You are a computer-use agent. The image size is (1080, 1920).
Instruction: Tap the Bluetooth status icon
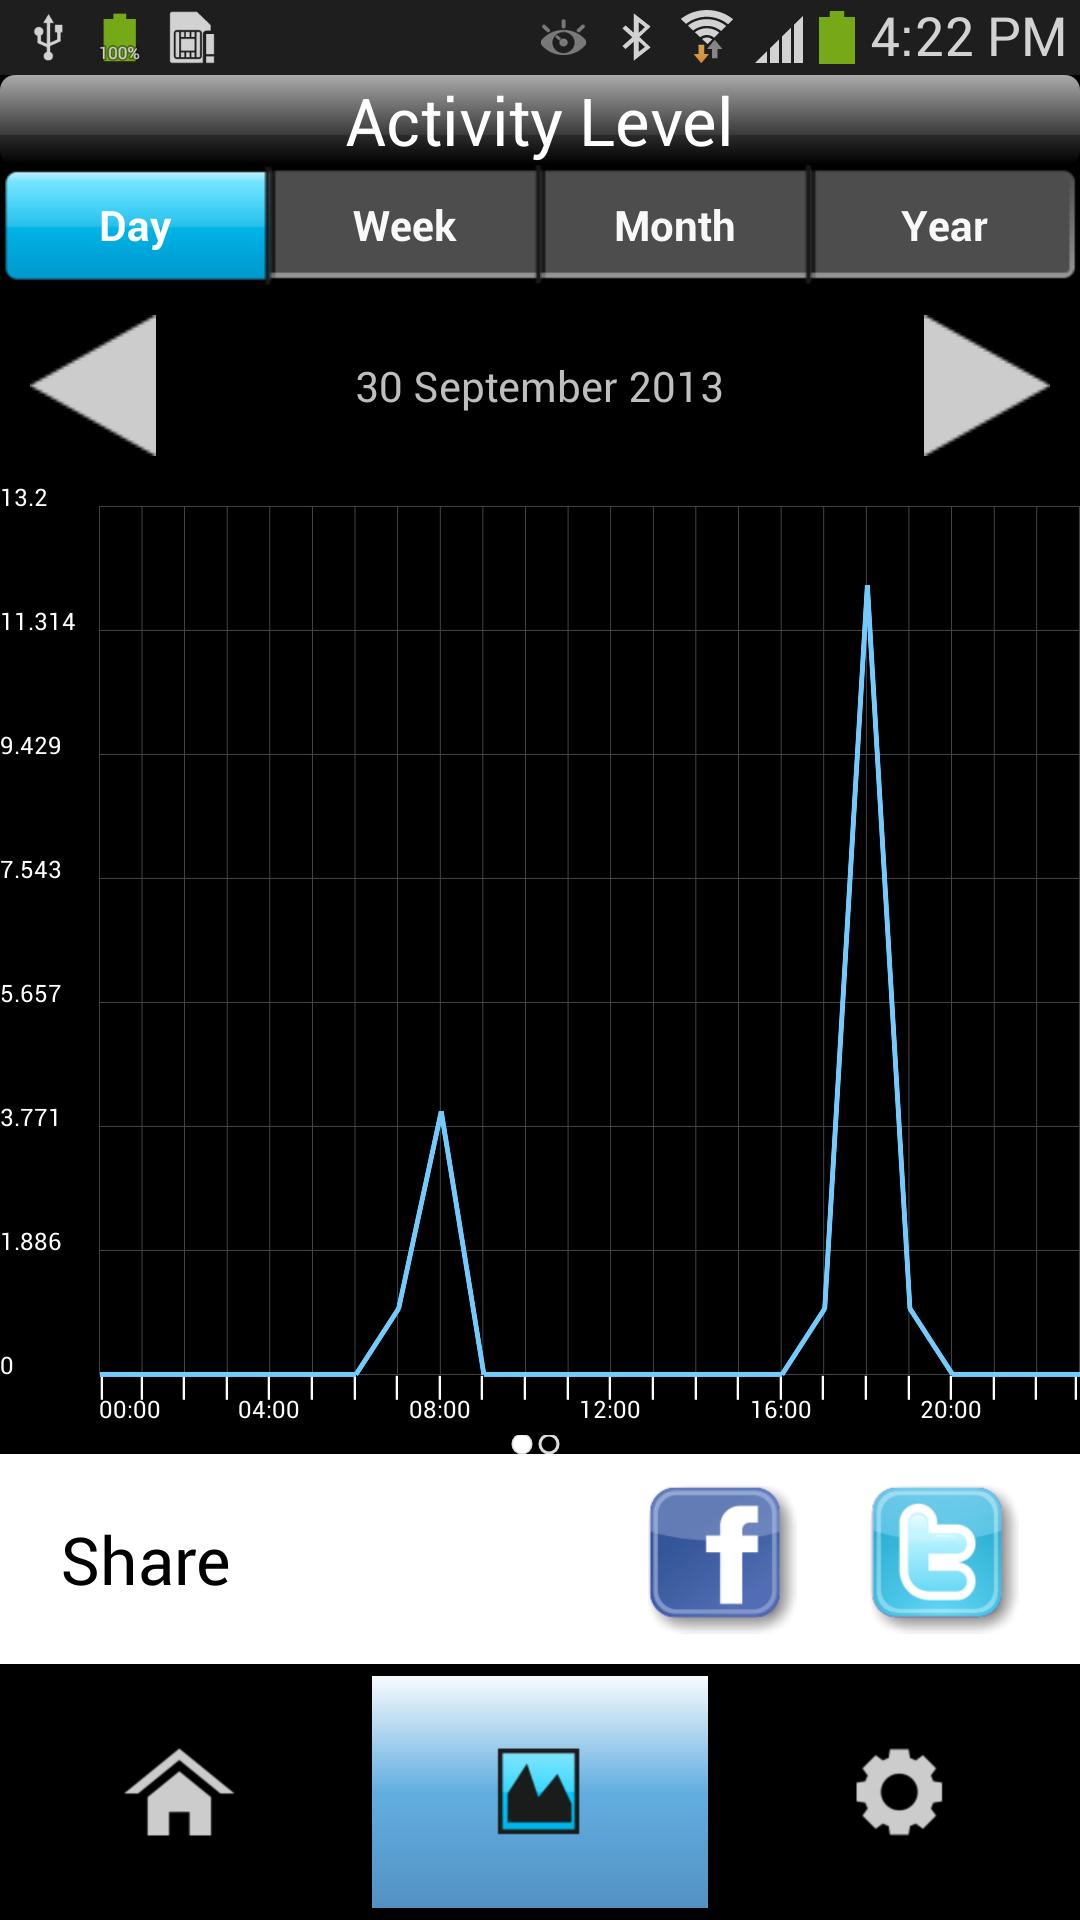(x=636, y=39)
